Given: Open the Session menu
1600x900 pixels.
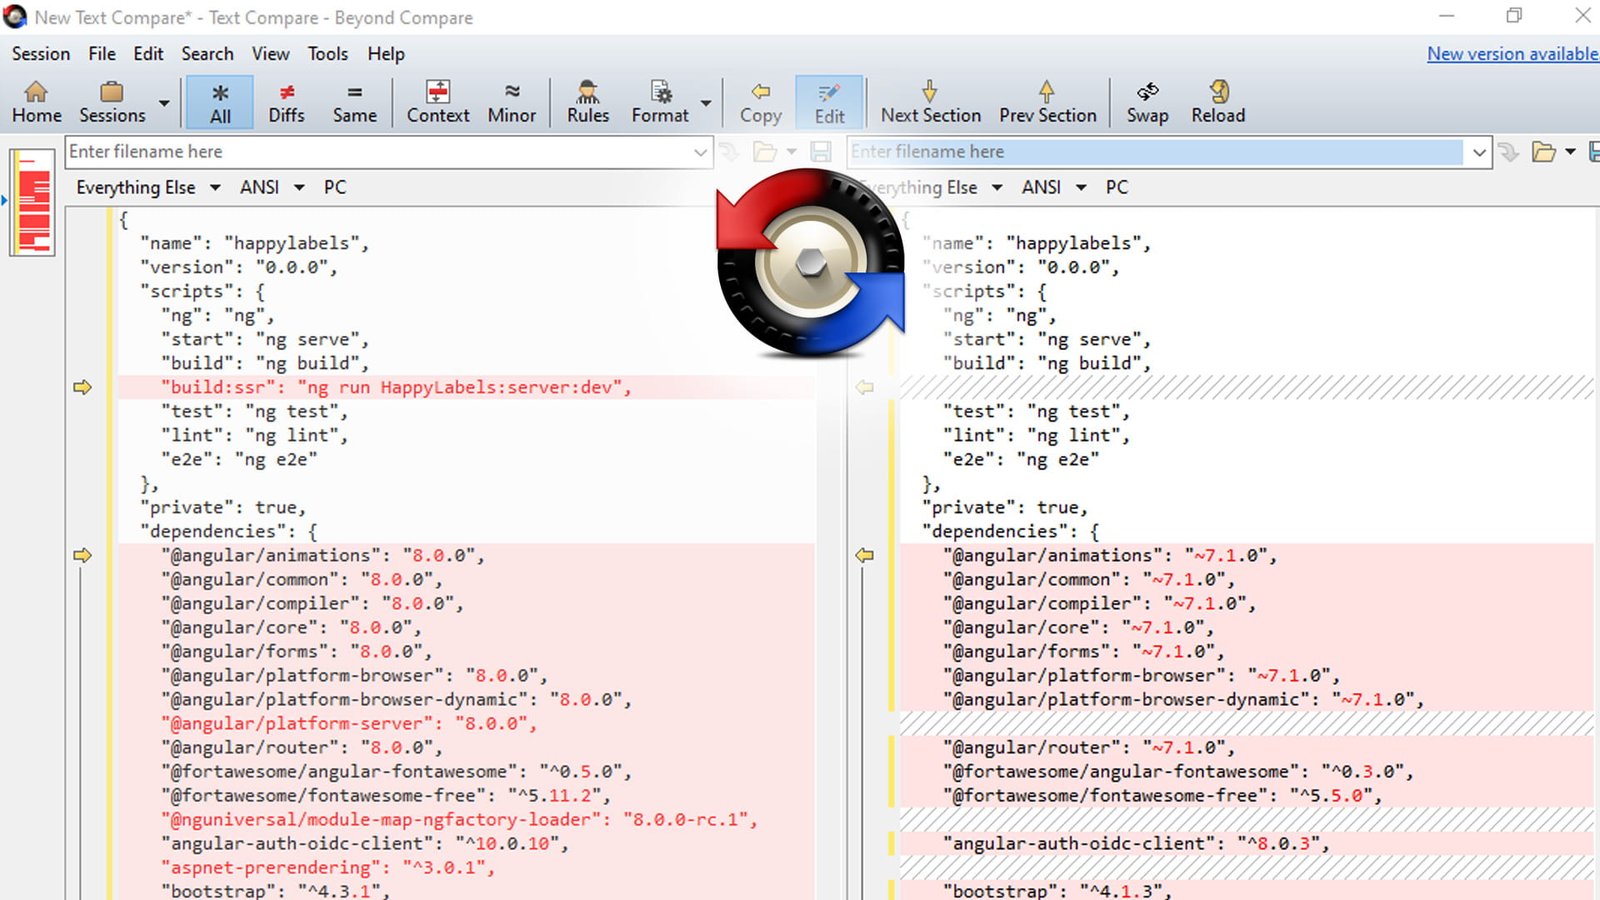Looking at the screenshot, I should coord(41,54).
